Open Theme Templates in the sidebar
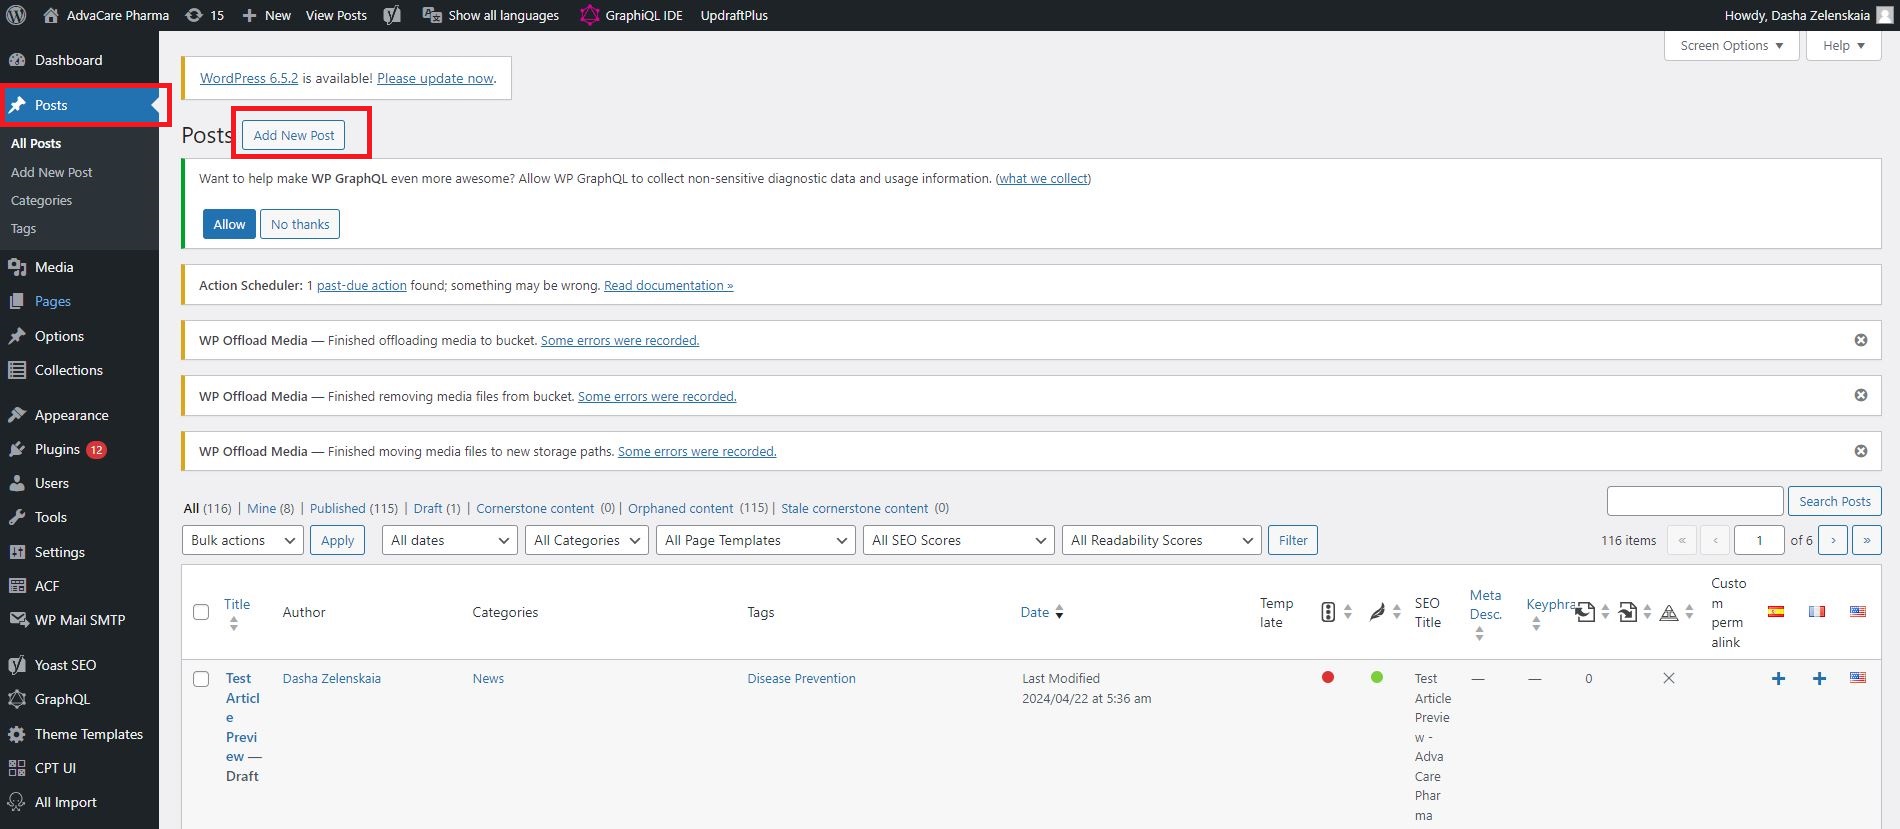Image resolution: width=1900 pixels, height=829 pixels. (x=88, y=734)
